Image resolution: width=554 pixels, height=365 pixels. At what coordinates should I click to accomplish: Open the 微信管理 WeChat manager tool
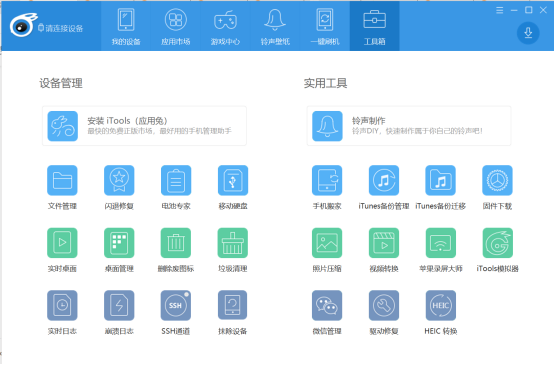pyautogui.click(x=327, y=305)
